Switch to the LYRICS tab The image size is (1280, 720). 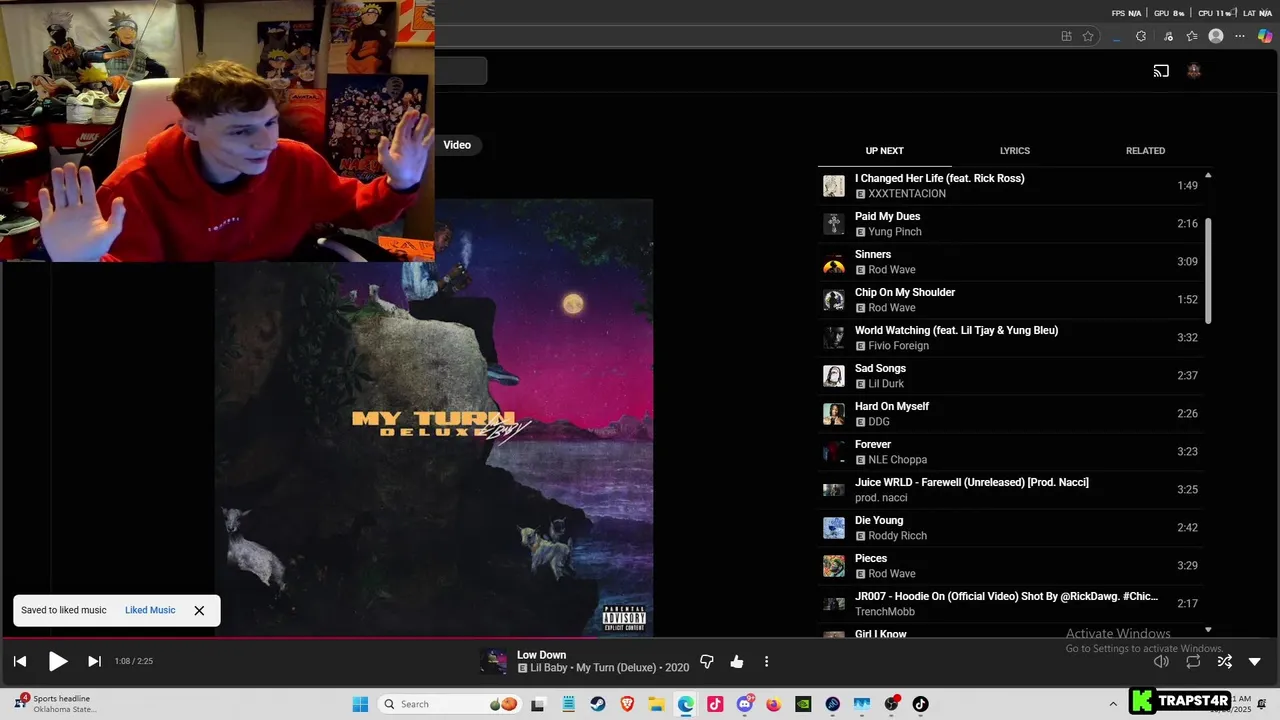coord(1015,151)
